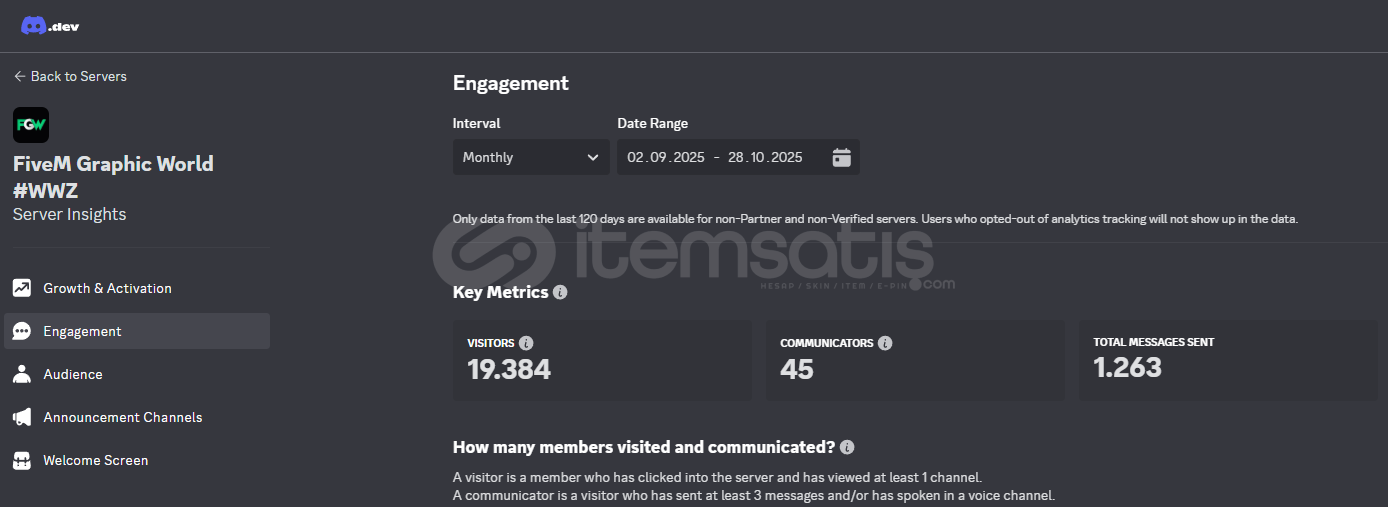The height and width of the screenshot is (507, 1388).
Task: Click info icon beside visited and communicated heading
Action: pyautogui.click(x=847, y=447)
